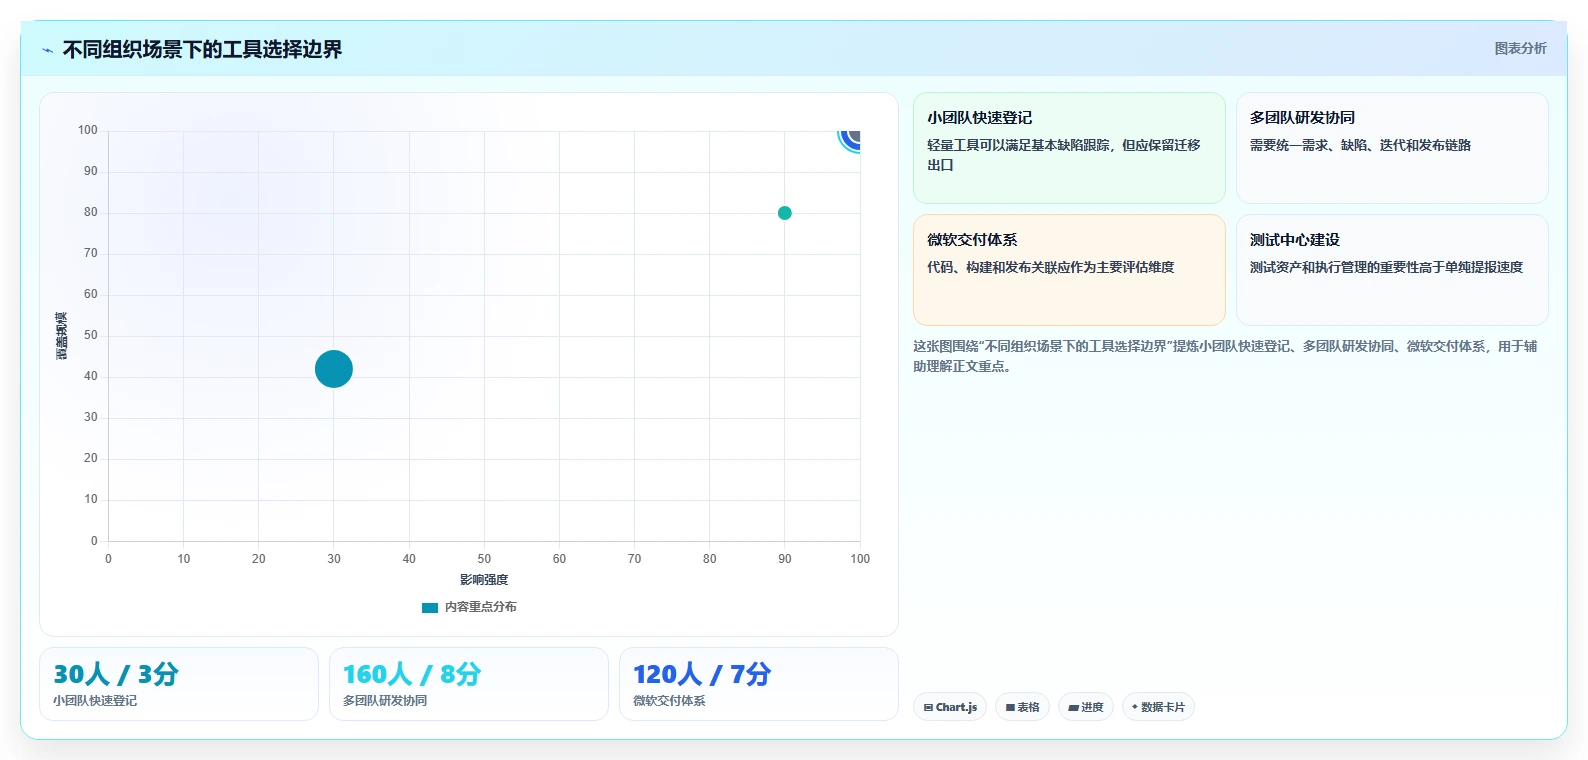1588x760 pixels.
Task: Click the 进度 tag
Action: pyautogui.click(x=1085, y=707)
